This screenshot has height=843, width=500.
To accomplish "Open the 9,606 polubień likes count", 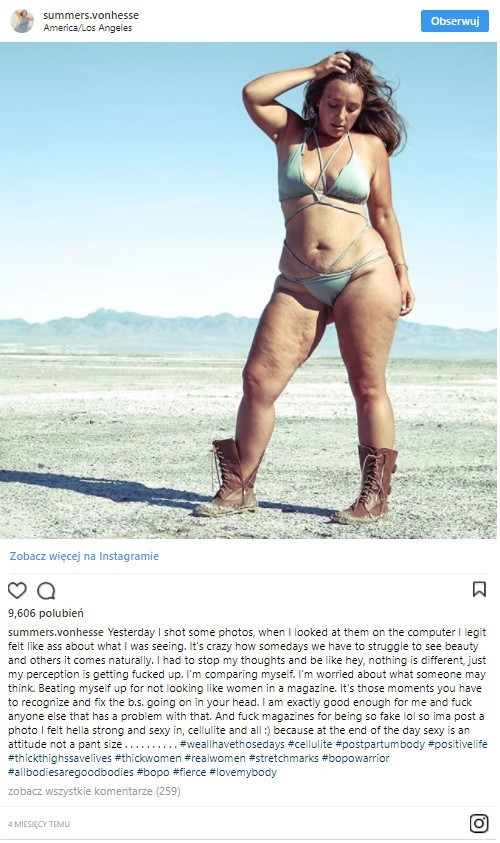I will click(46, 613).
